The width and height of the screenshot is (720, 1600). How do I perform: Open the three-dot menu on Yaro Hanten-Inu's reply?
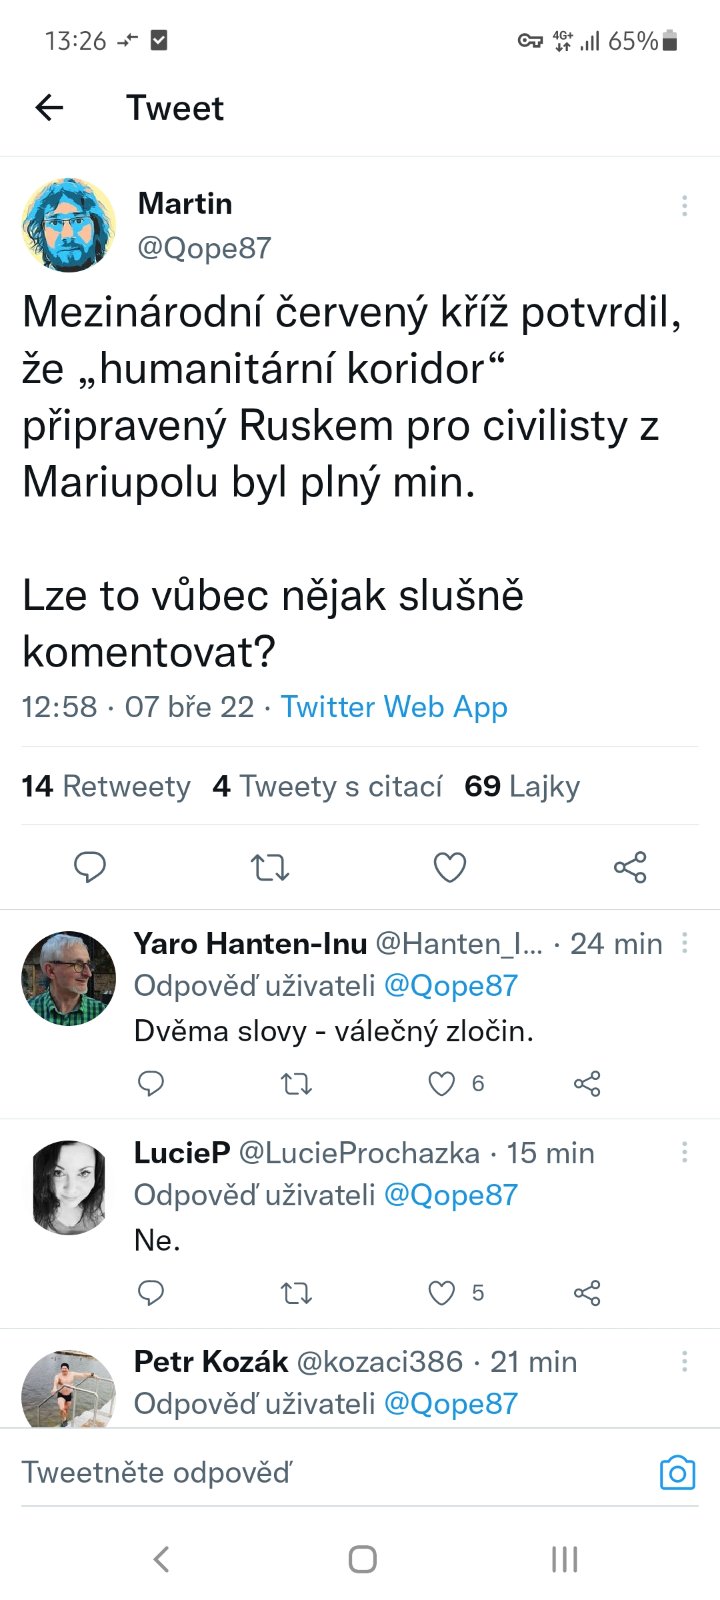[x=684, y=943]
